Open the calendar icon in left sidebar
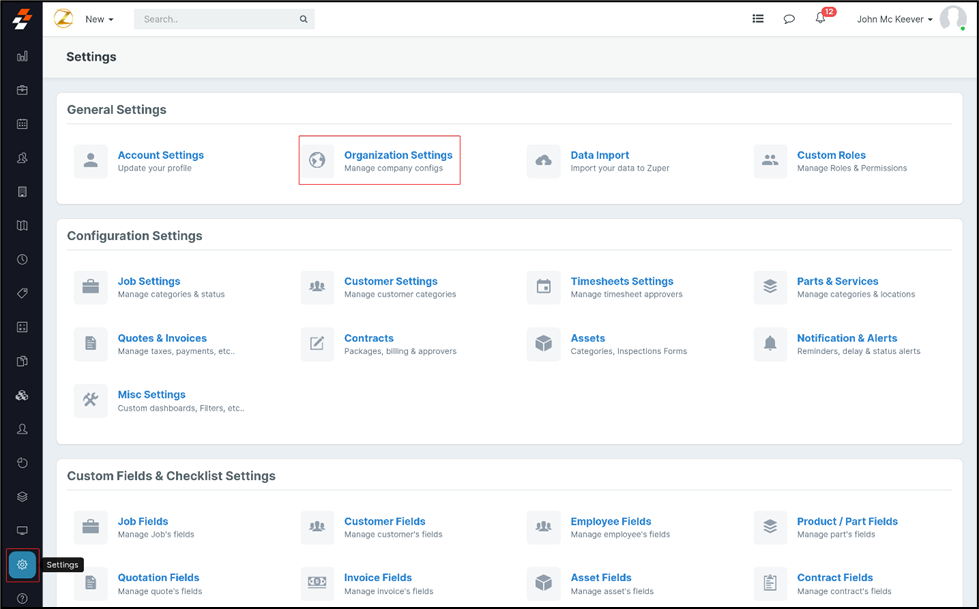979x609 pixels. 22,124
